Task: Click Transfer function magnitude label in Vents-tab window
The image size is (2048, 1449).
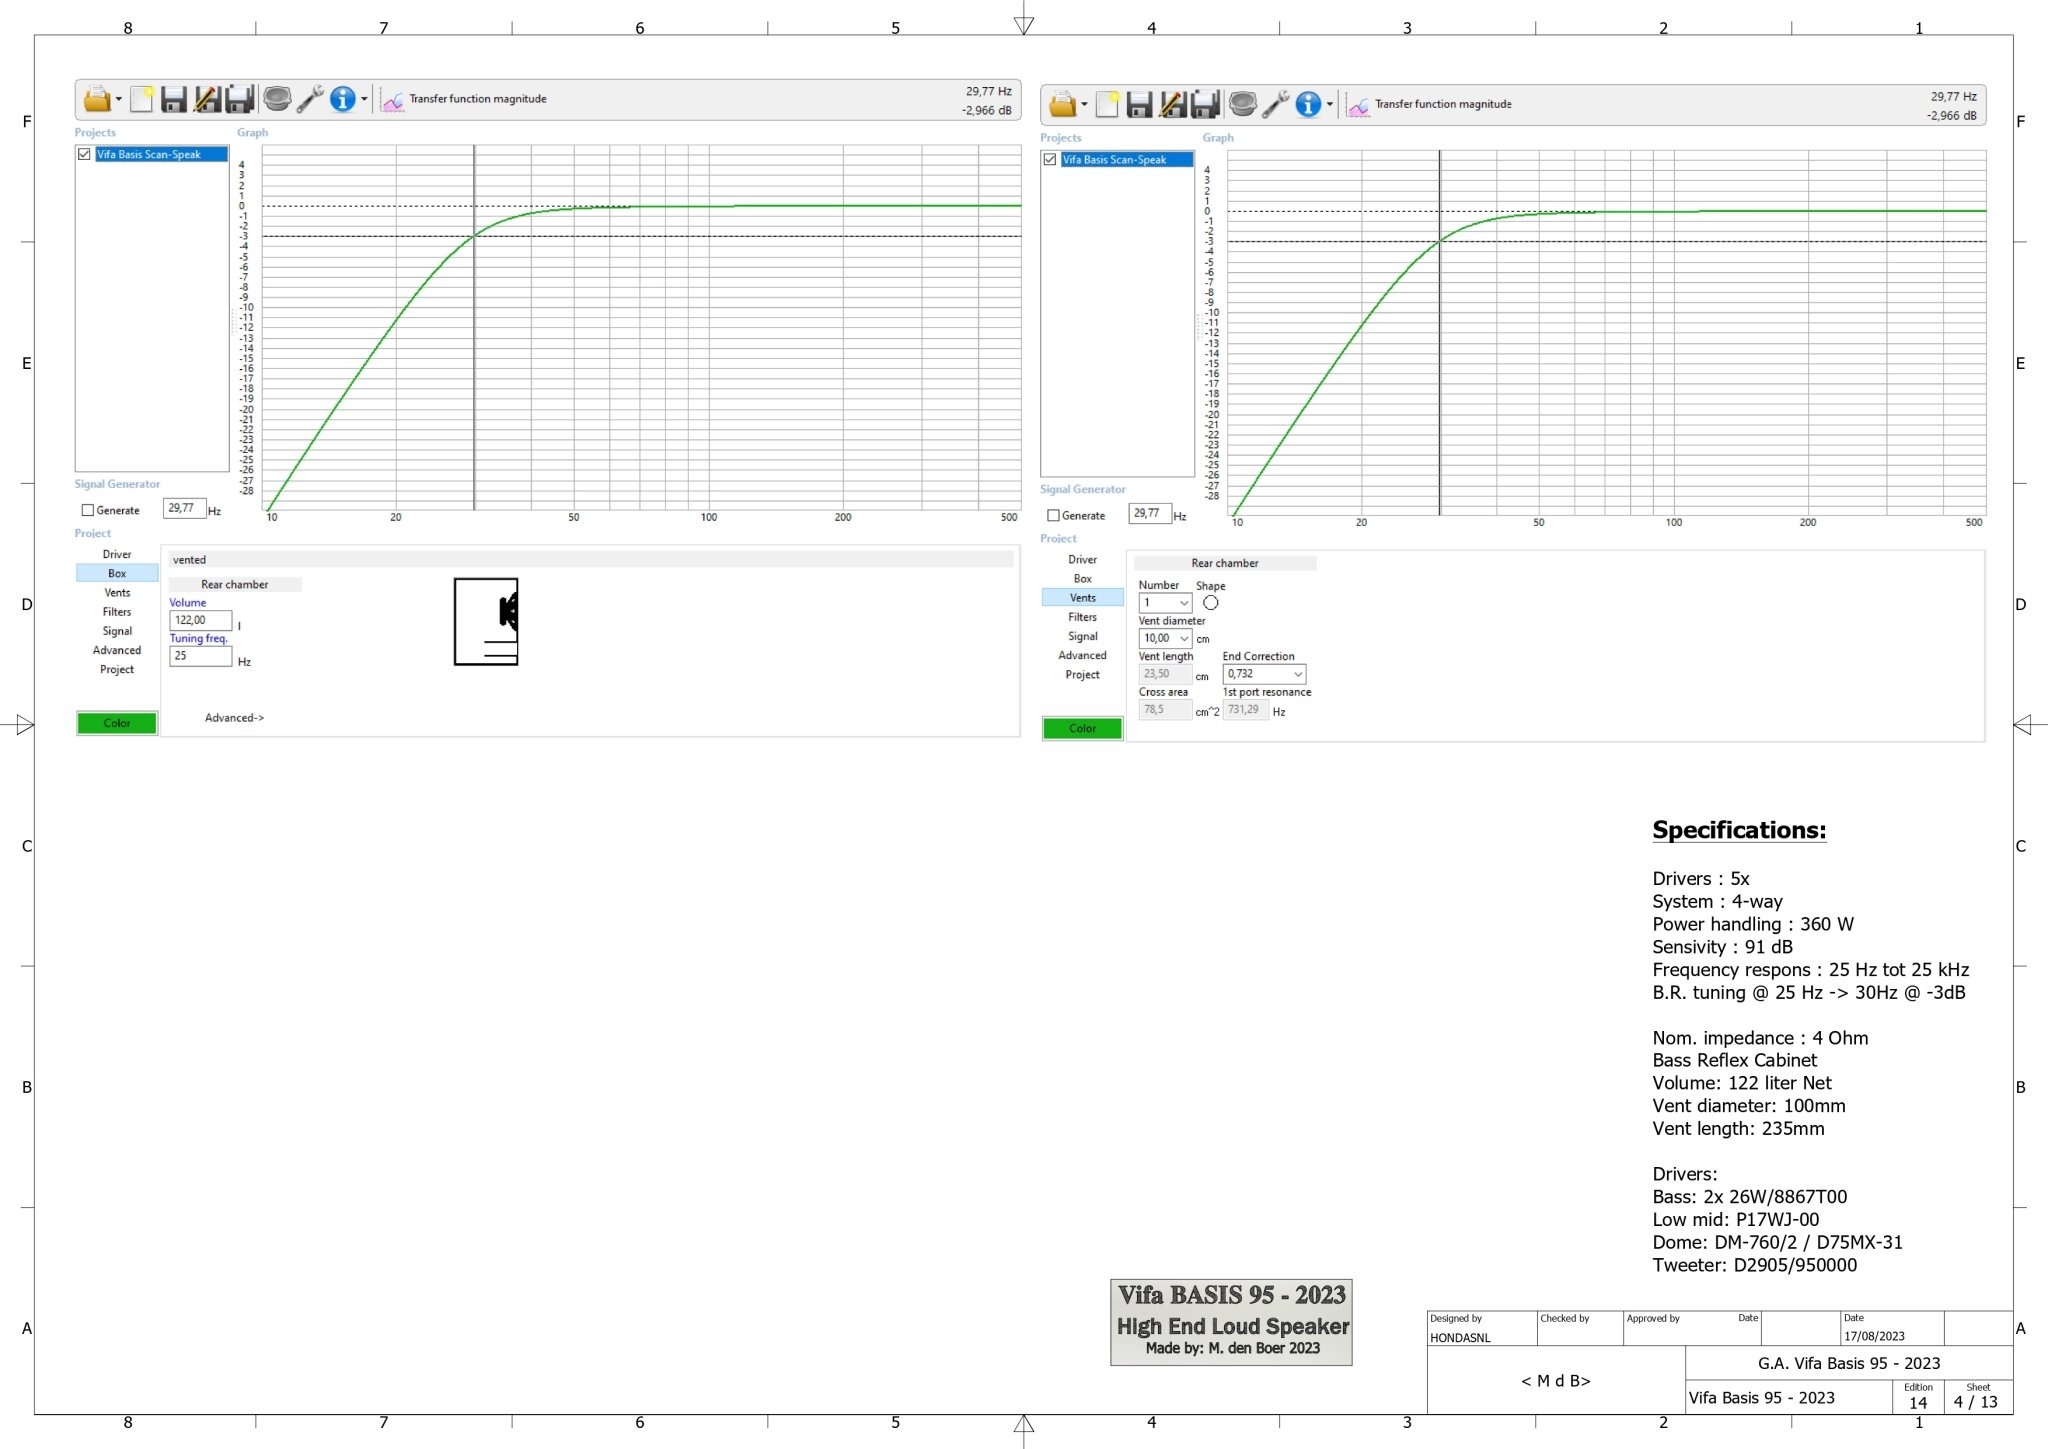Action: (x=1443, y=104)
